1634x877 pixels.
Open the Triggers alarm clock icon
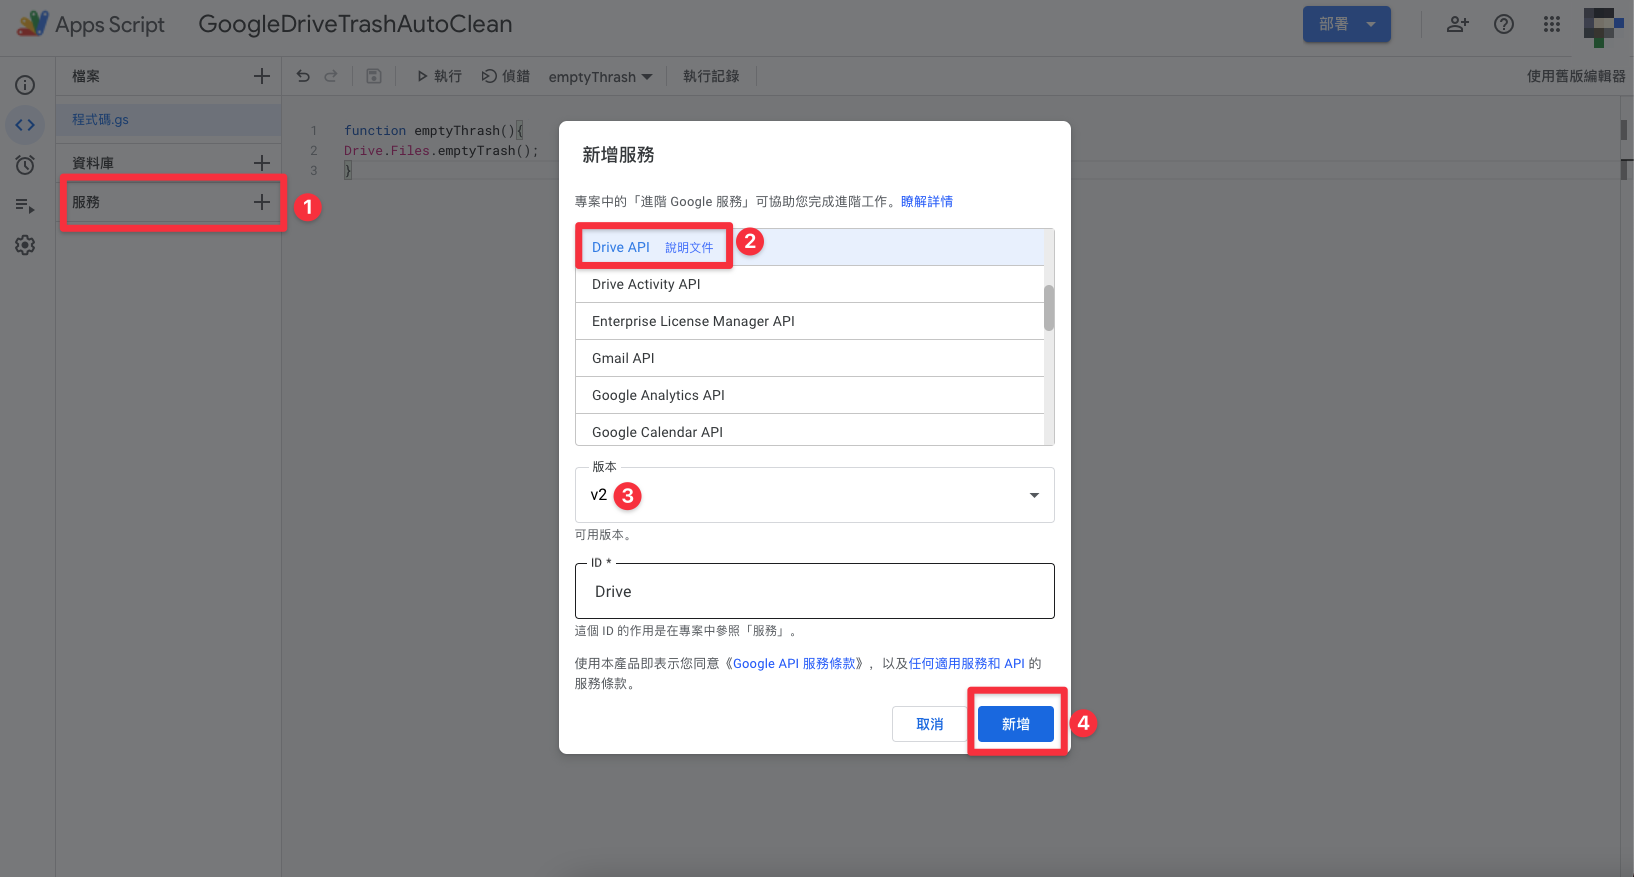coord(25,165)
